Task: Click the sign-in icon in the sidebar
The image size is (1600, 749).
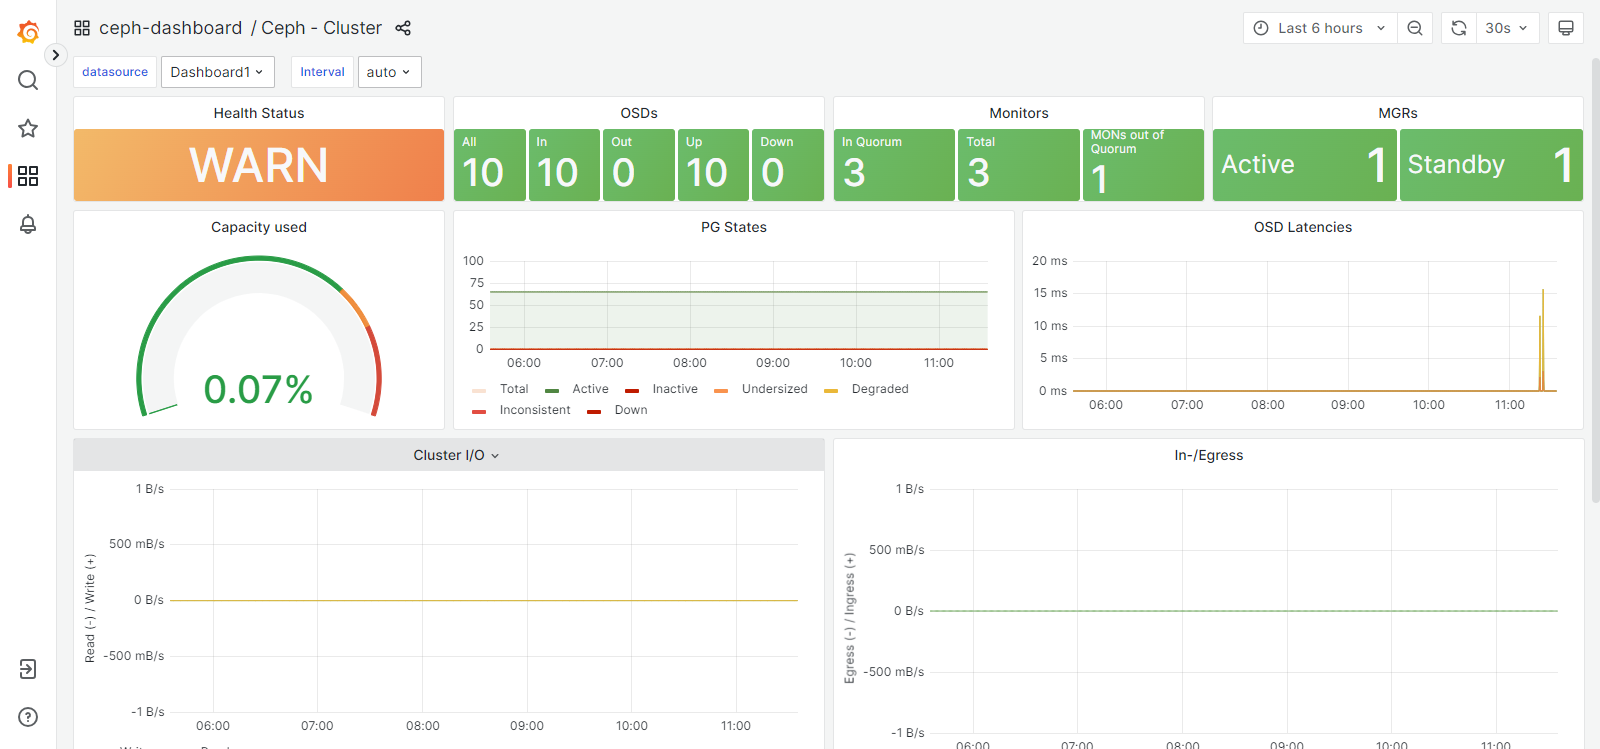Action: [28, 669]
